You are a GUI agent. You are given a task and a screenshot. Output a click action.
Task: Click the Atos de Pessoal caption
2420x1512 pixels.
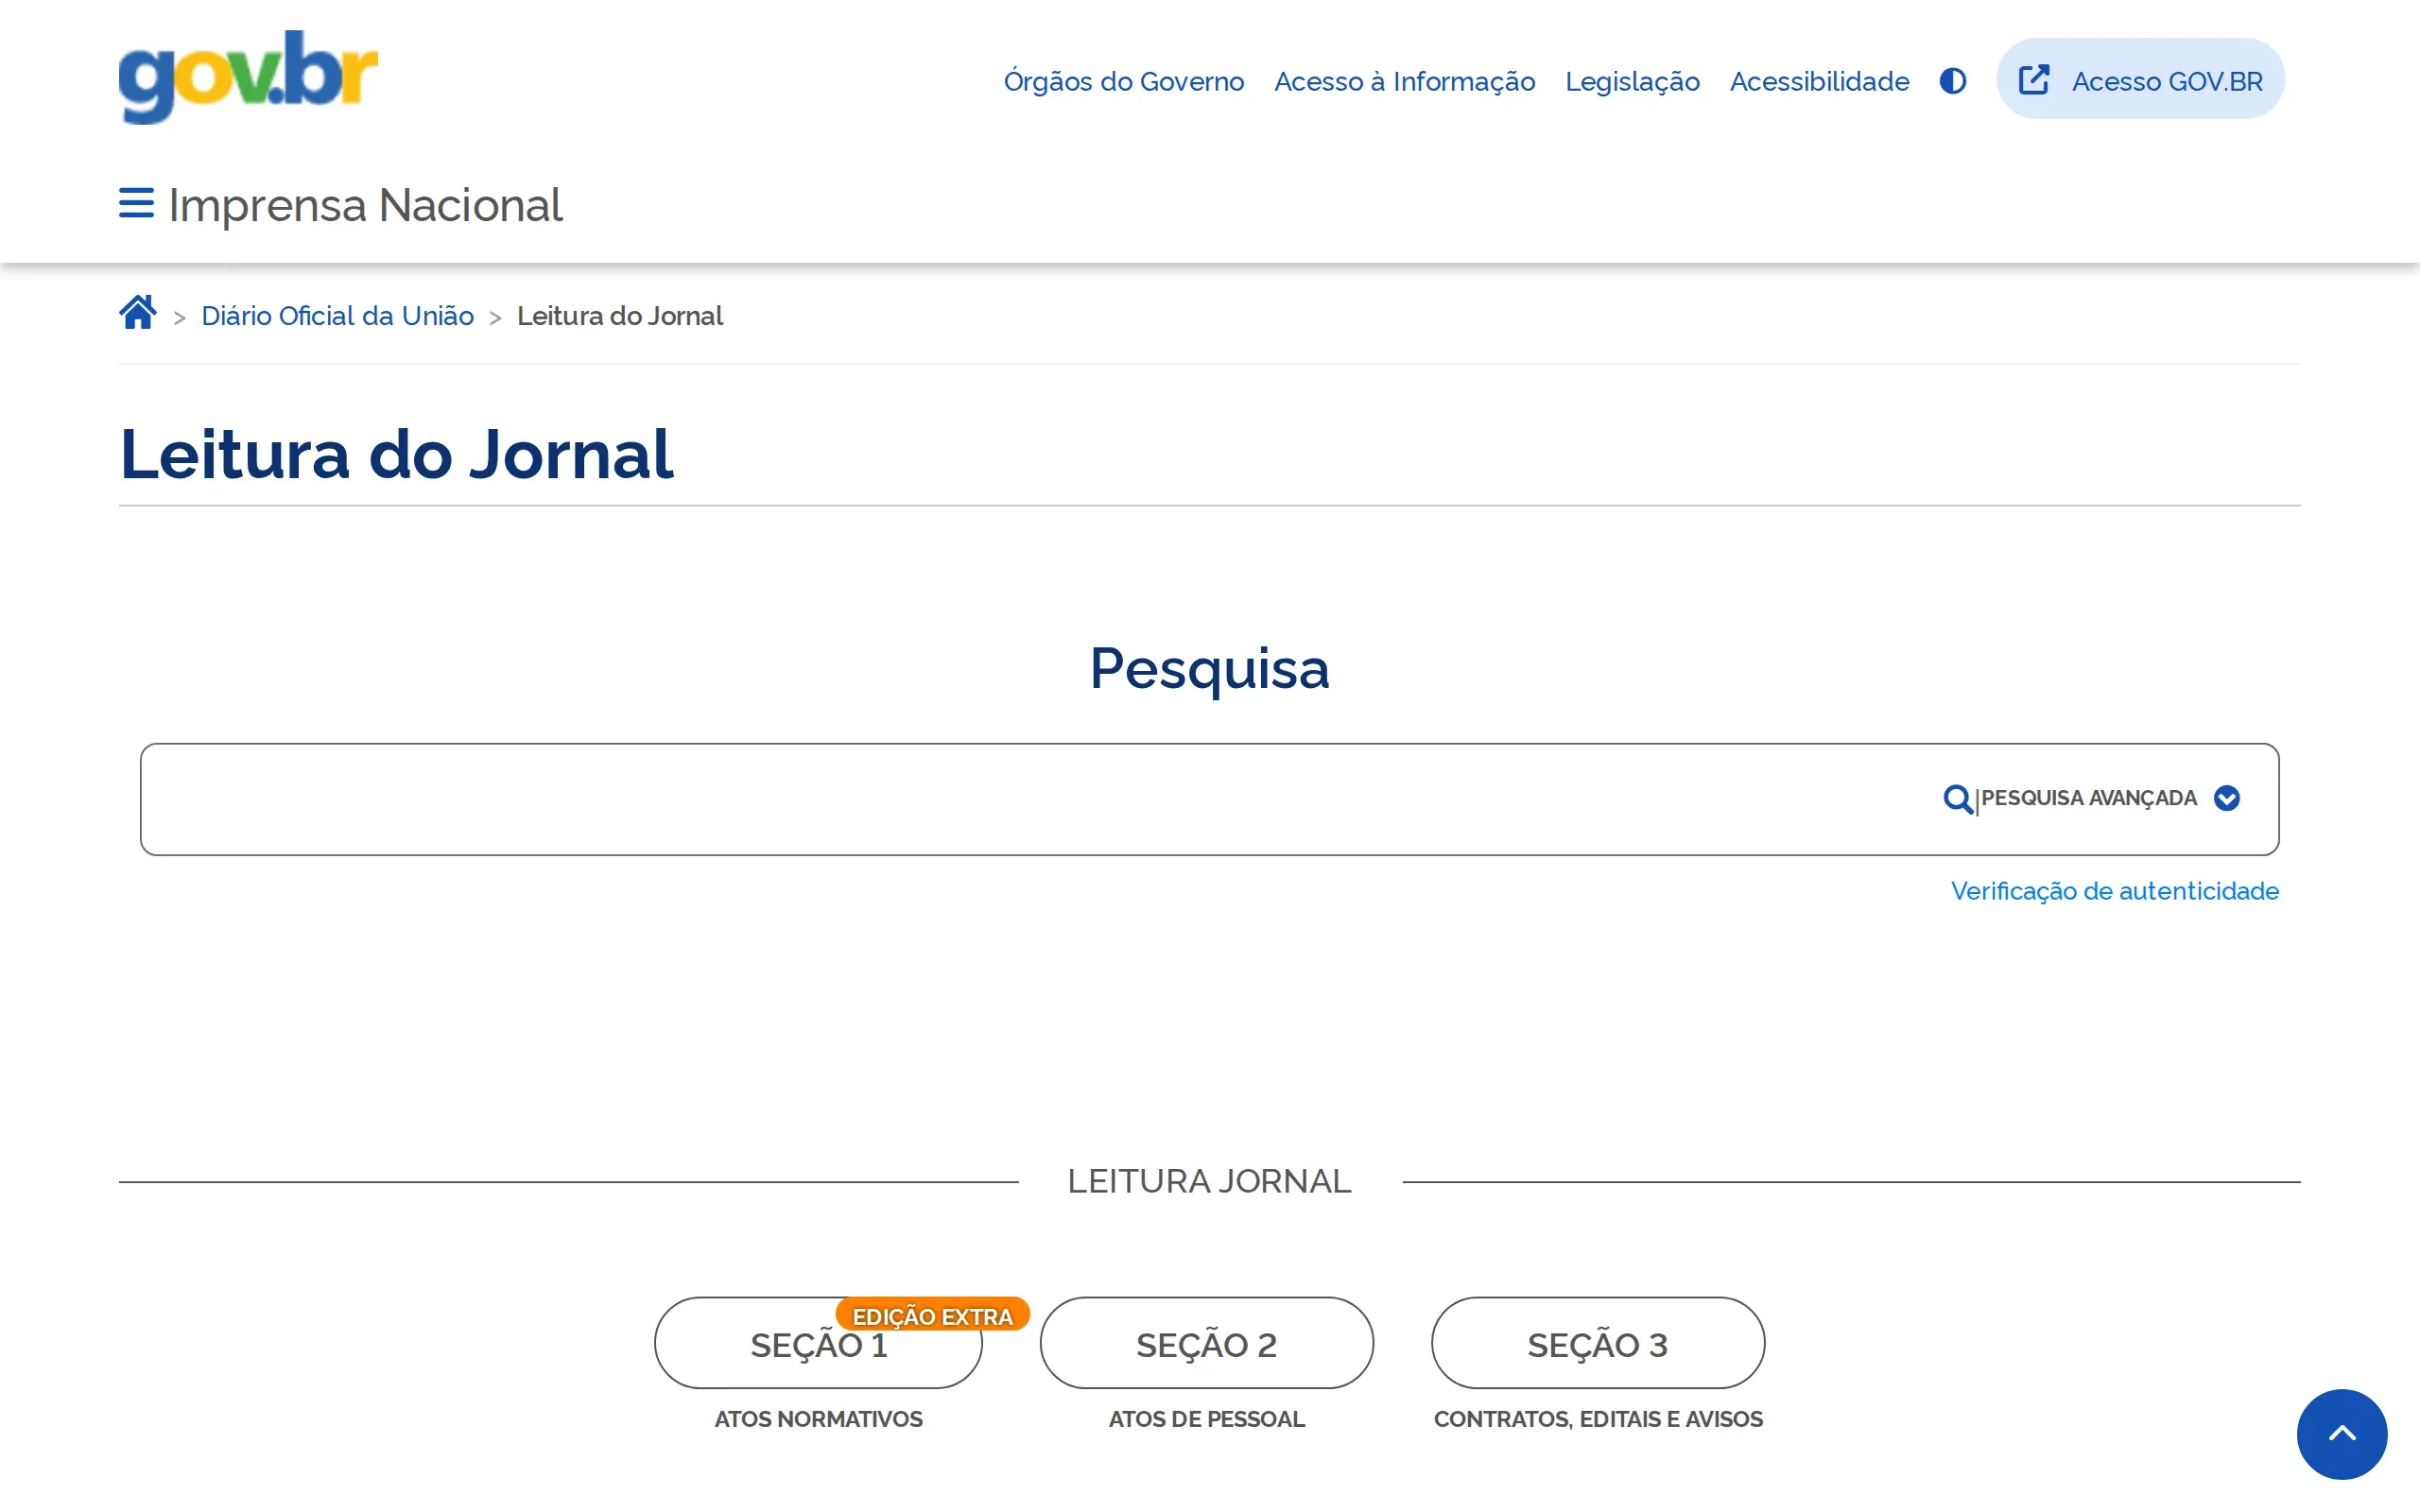point(1206,1419)
